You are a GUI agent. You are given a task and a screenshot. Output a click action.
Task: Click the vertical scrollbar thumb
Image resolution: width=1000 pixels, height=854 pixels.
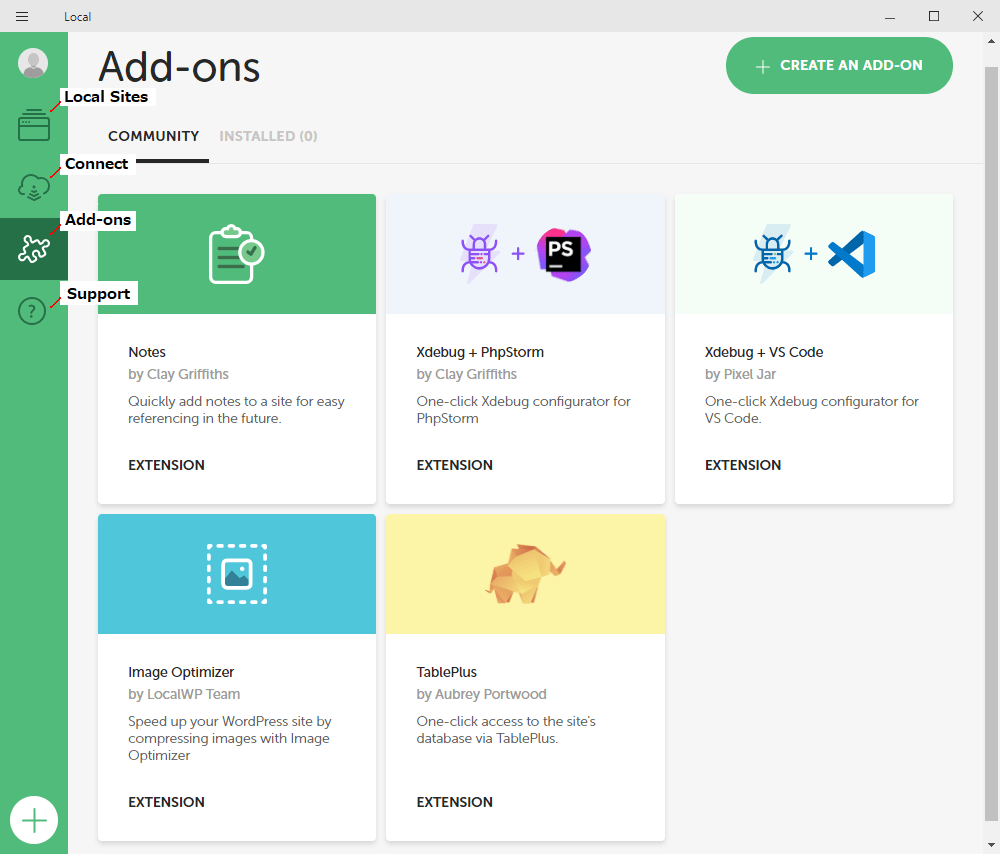[x=991, y=443]
